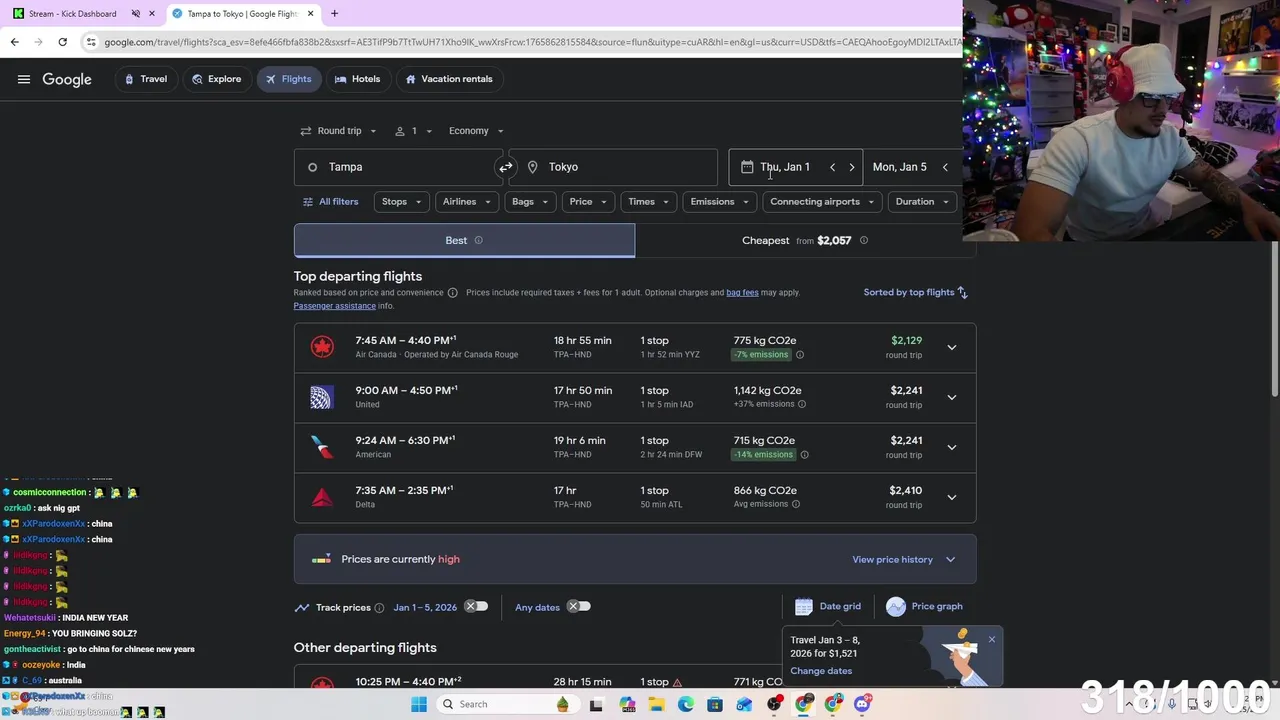Open the Emissions filter dropdown
Image resolution: width=1280 pixels, height=720 pixels.
pyautogui.click(x=720, y=202)
